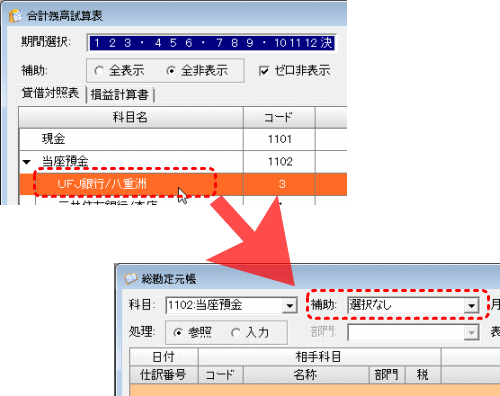Select the 入力 processing radio button
Image resolution: width=500 pixels, height=396 pixels.
[236, 333]
